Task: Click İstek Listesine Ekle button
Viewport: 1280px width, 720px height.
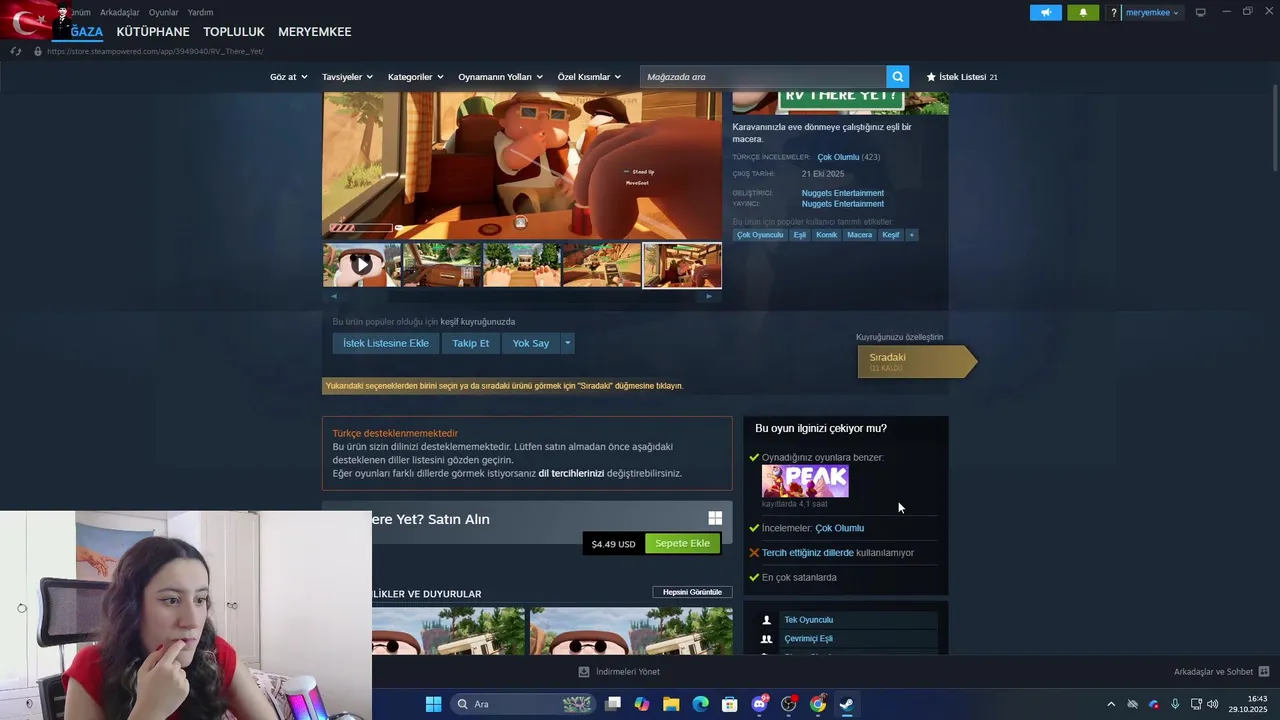Action: (385, 343)
